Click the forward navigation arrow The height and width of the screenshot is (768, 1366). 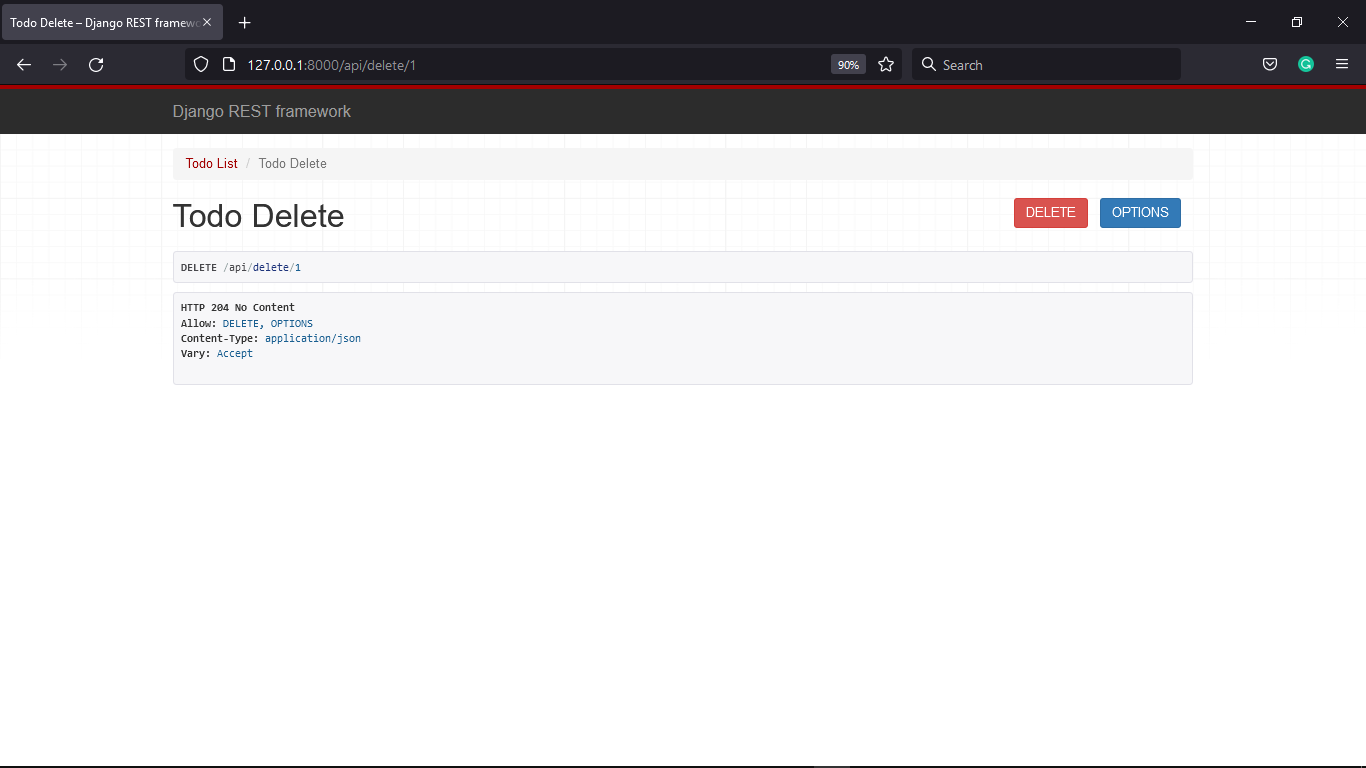(x=60, y=65)
